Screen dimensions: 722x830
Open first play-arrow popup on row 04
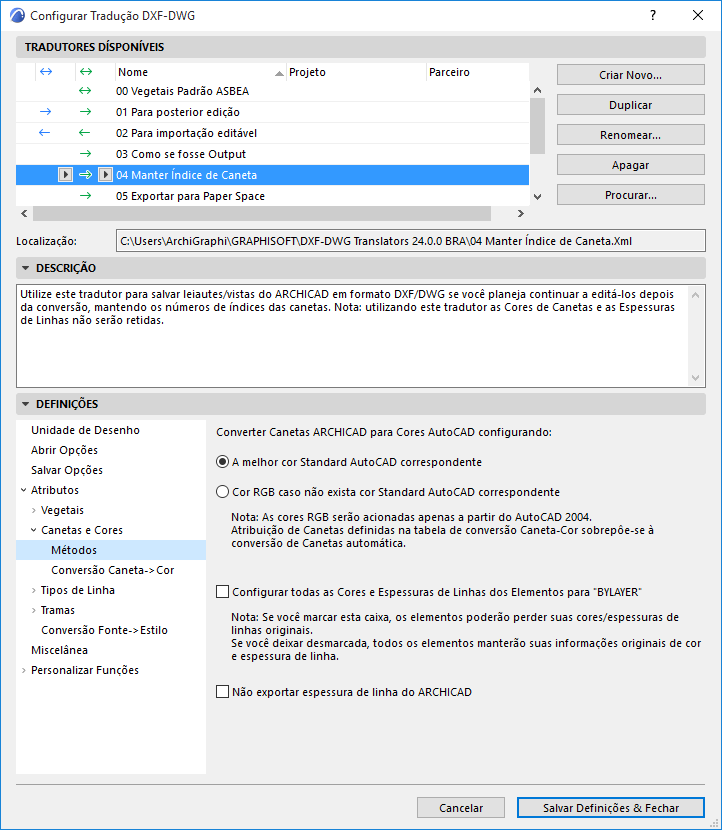click(65, 175)
